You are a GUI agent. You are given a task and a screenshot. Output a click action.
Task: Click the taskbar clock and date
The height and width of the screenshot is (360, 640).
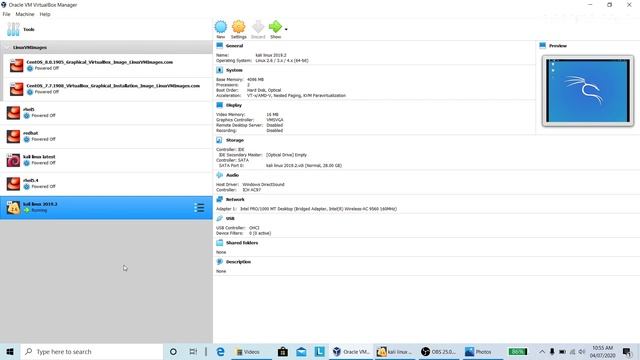pos(602,351)
